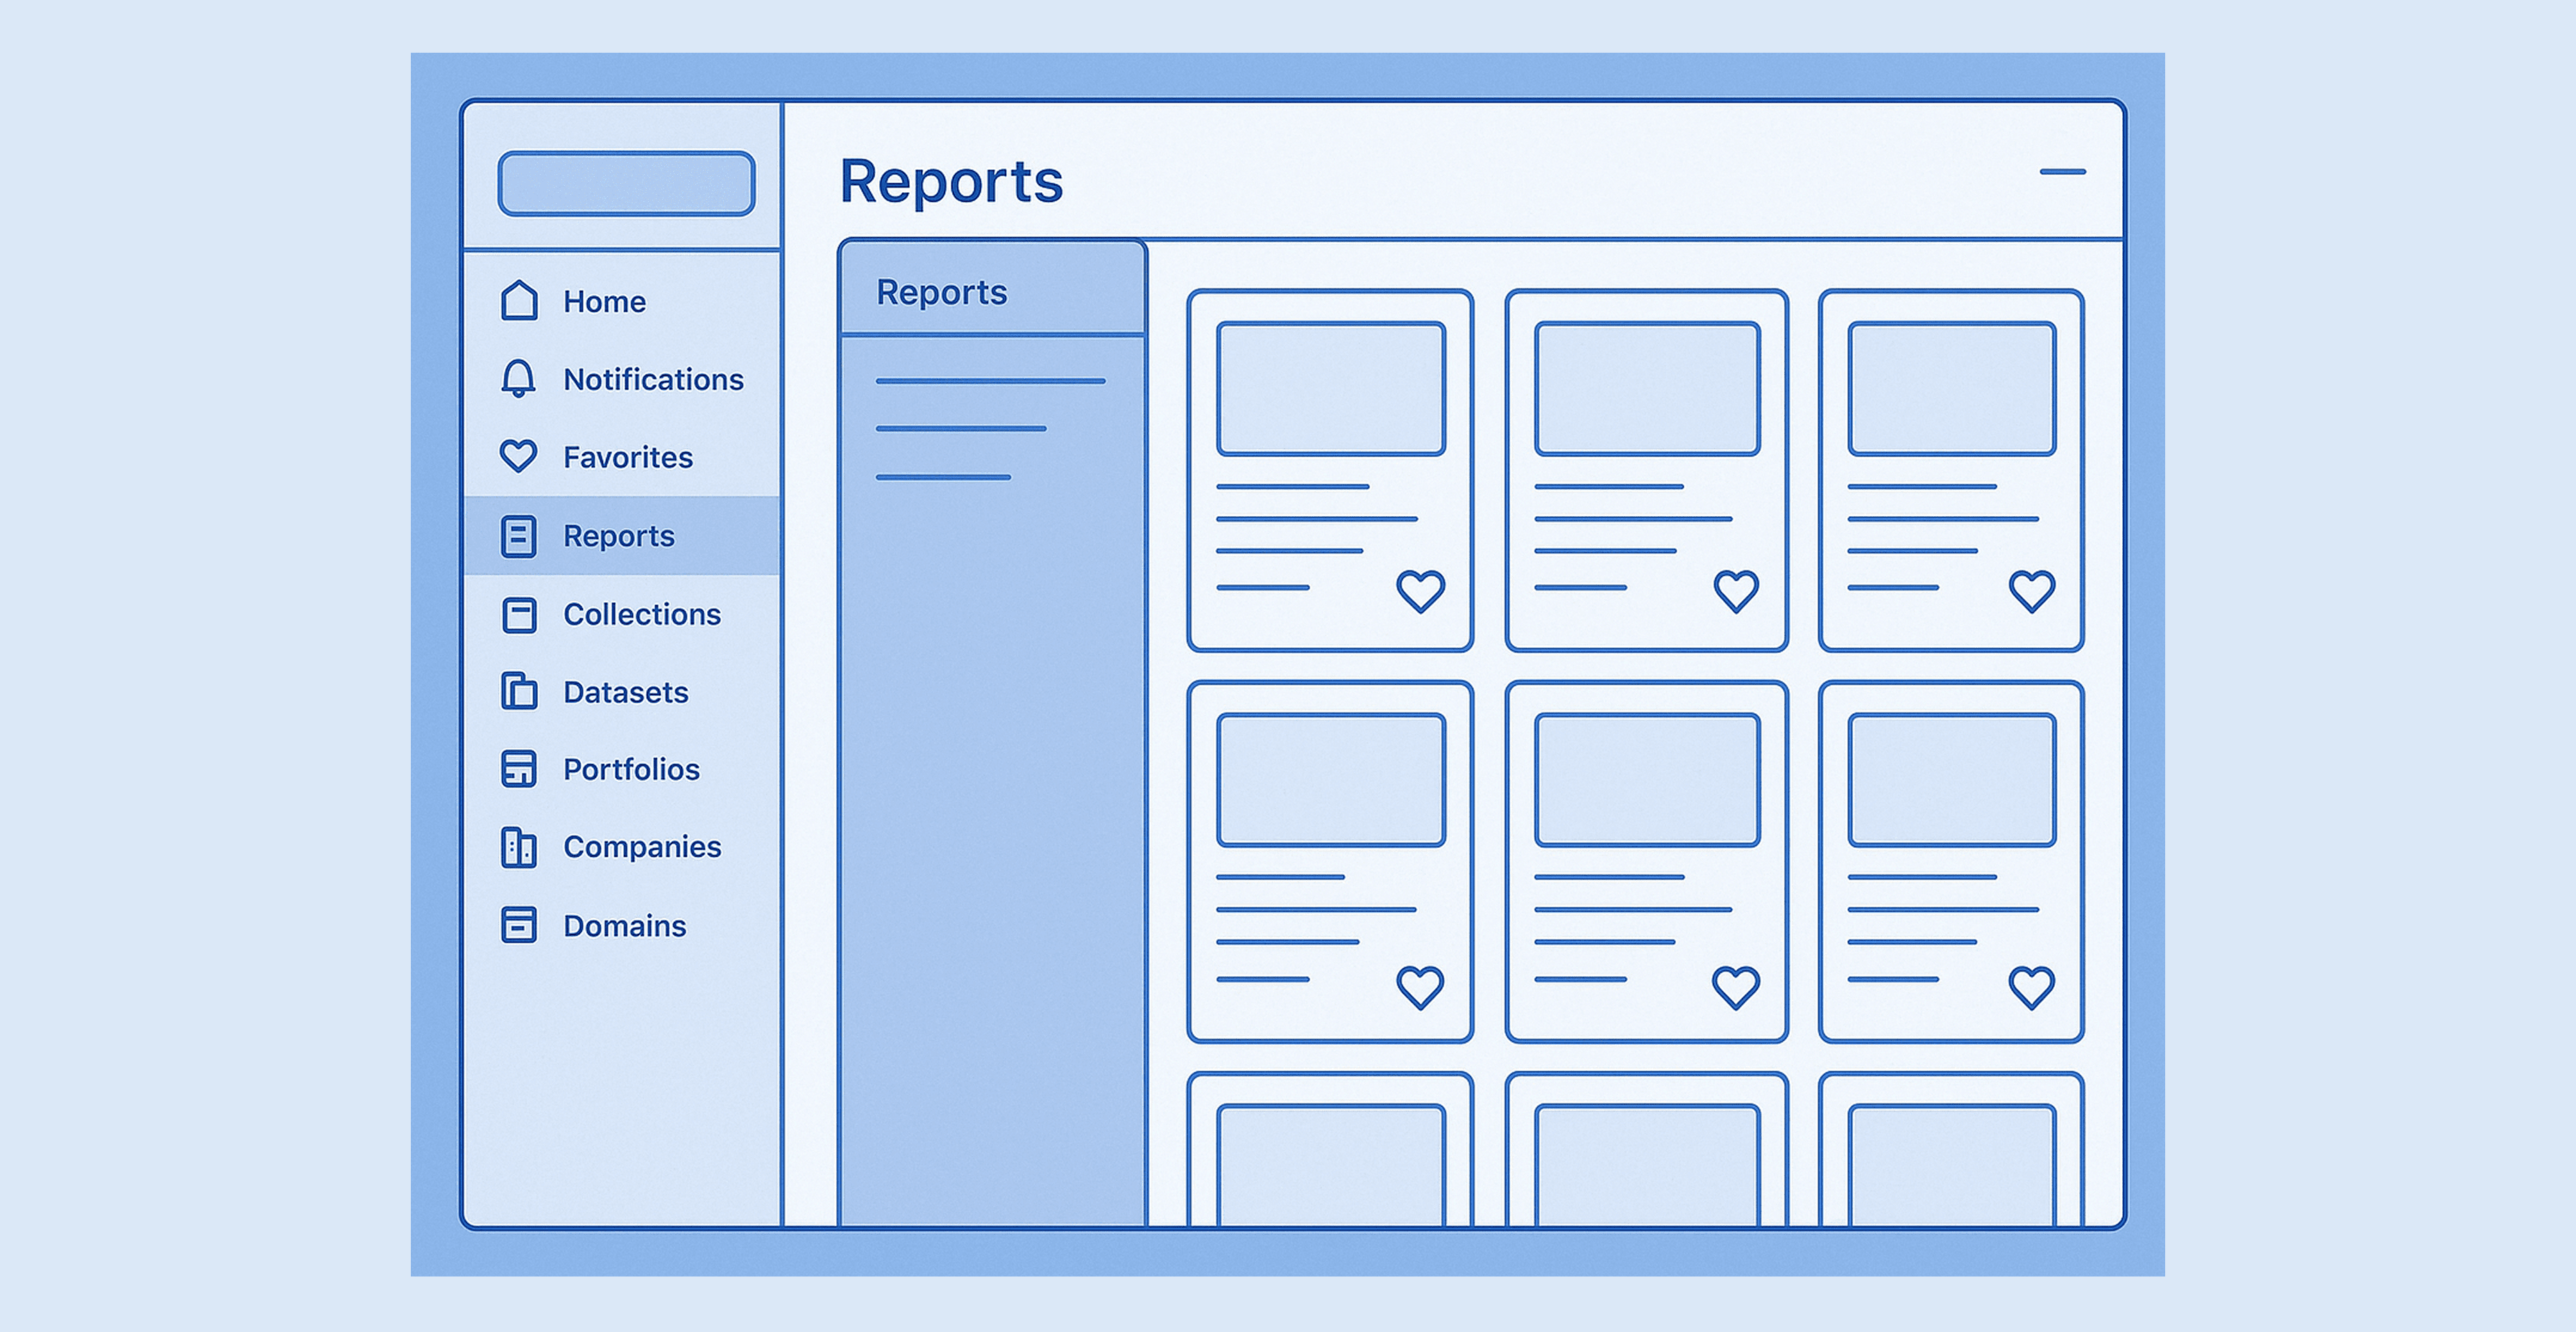Toggle heart on second-row right report card
The width and height of the screenshot is (2576, 1332).
(x=2032, y=987)
